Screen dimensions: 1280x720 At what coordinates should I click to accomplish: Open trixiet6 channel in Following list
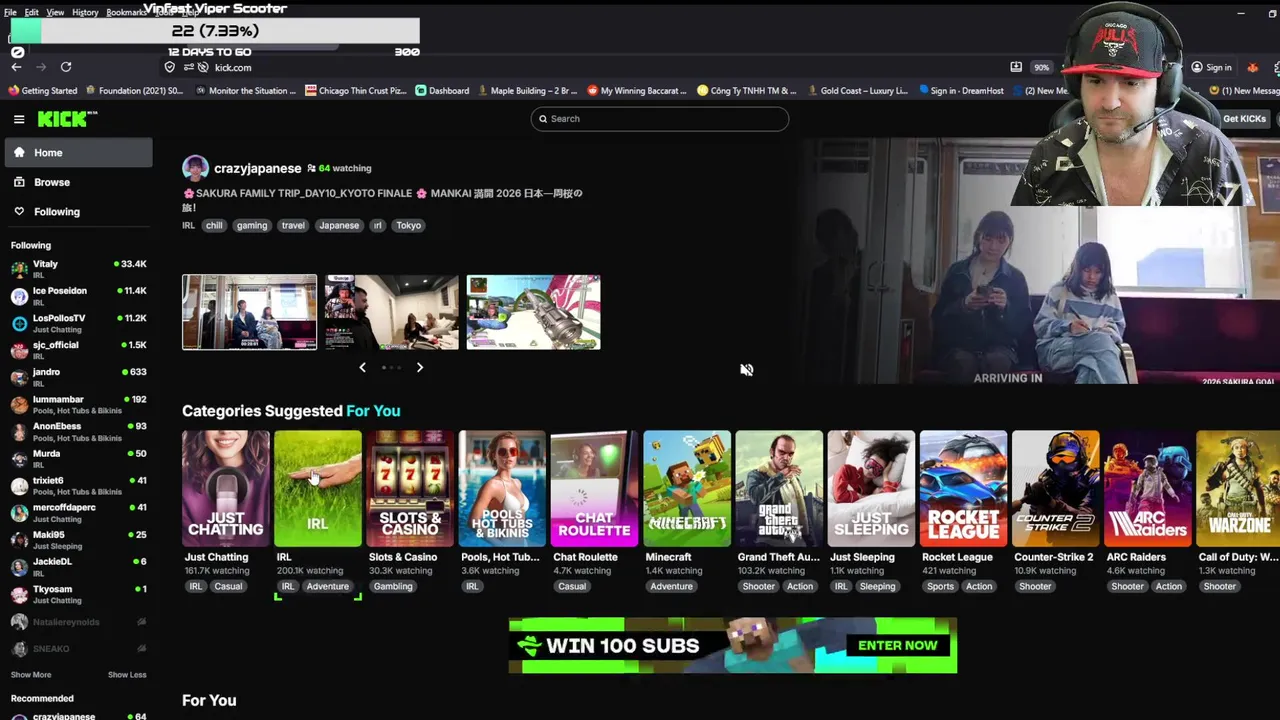pyautogui.click(x=79, y=485)
